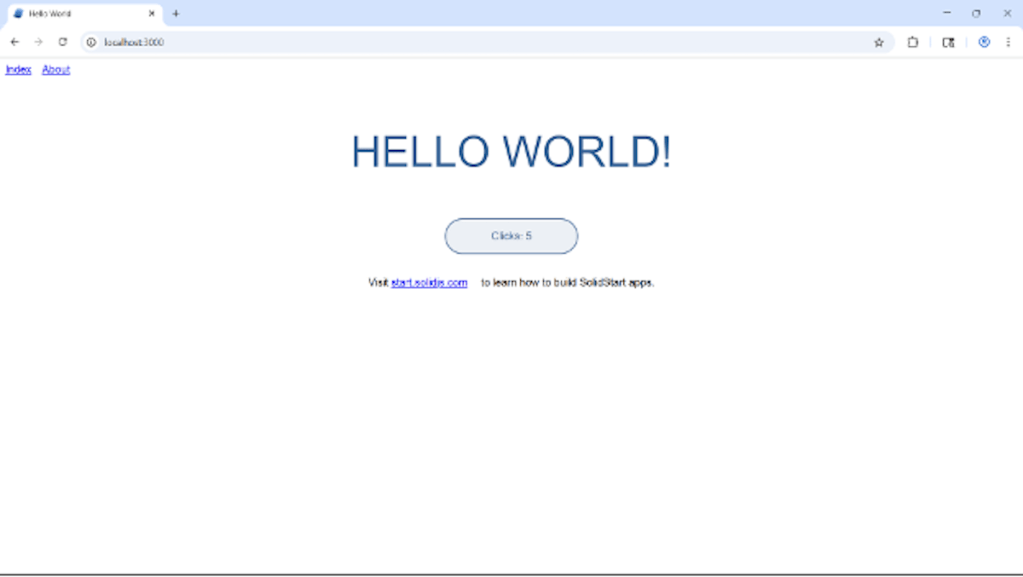The image size is (1023, 577).
Task: Bookmark the page using the star icon
Action: click(x=879, y=42)
